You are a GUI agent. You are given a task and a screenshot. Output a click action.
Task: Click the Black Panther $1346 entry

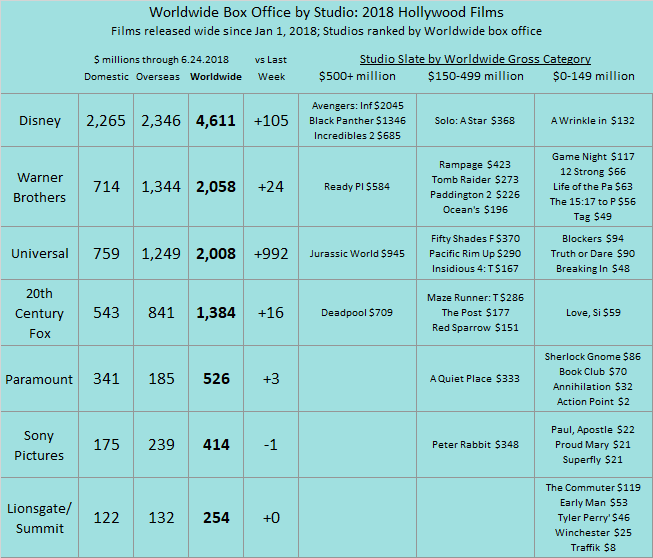pyautogui.click(x=357, y=120)
